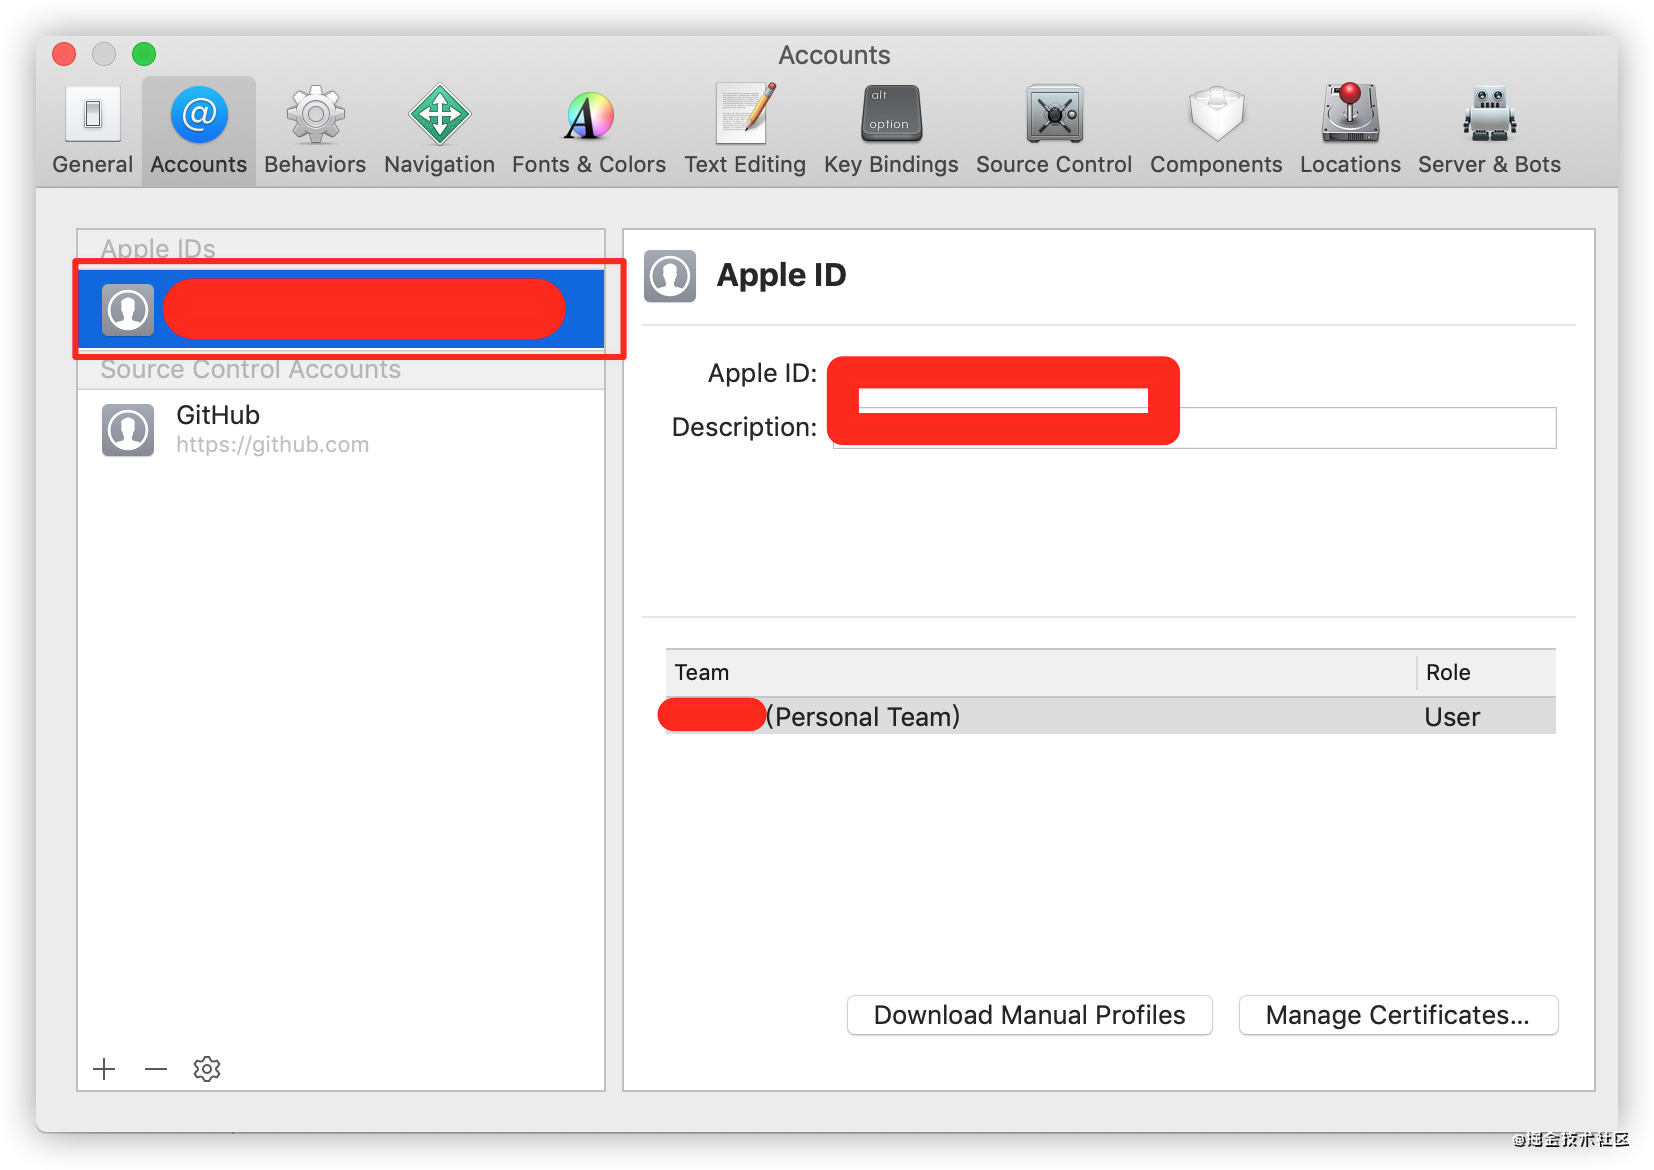
Task: Open the Fonts & Colors preferences
Action: tap(589, 131)
